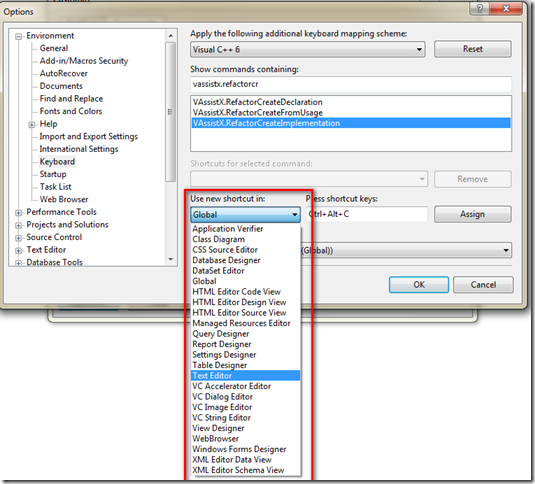Select Fonts and Colors in the tree
Image resolution: width=535 pixels, height=484 pixels.
tap(71, 111)
